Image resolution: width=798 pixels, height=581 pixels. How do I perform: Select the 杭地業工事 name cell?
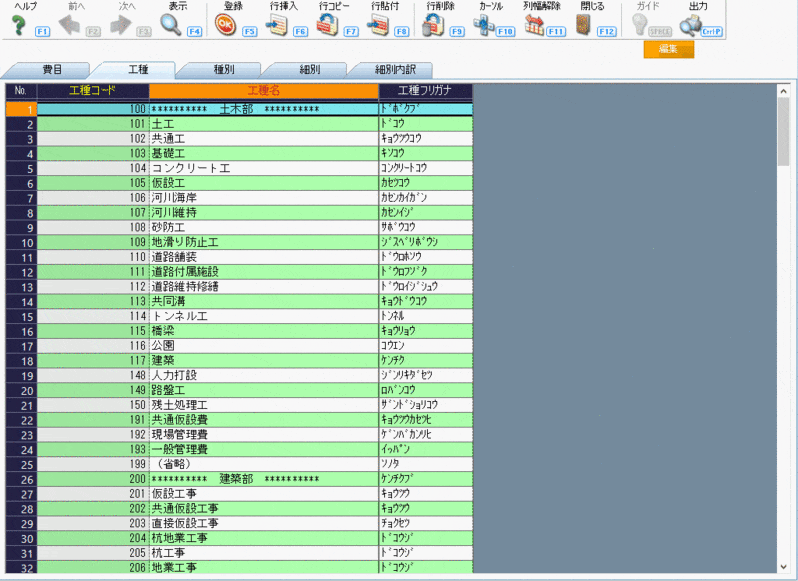pyautogui.click(x=264, y=538)
